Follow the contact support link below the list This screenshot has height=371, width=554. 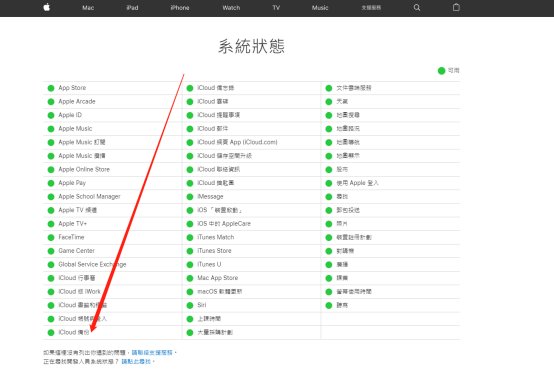point(152,353)
